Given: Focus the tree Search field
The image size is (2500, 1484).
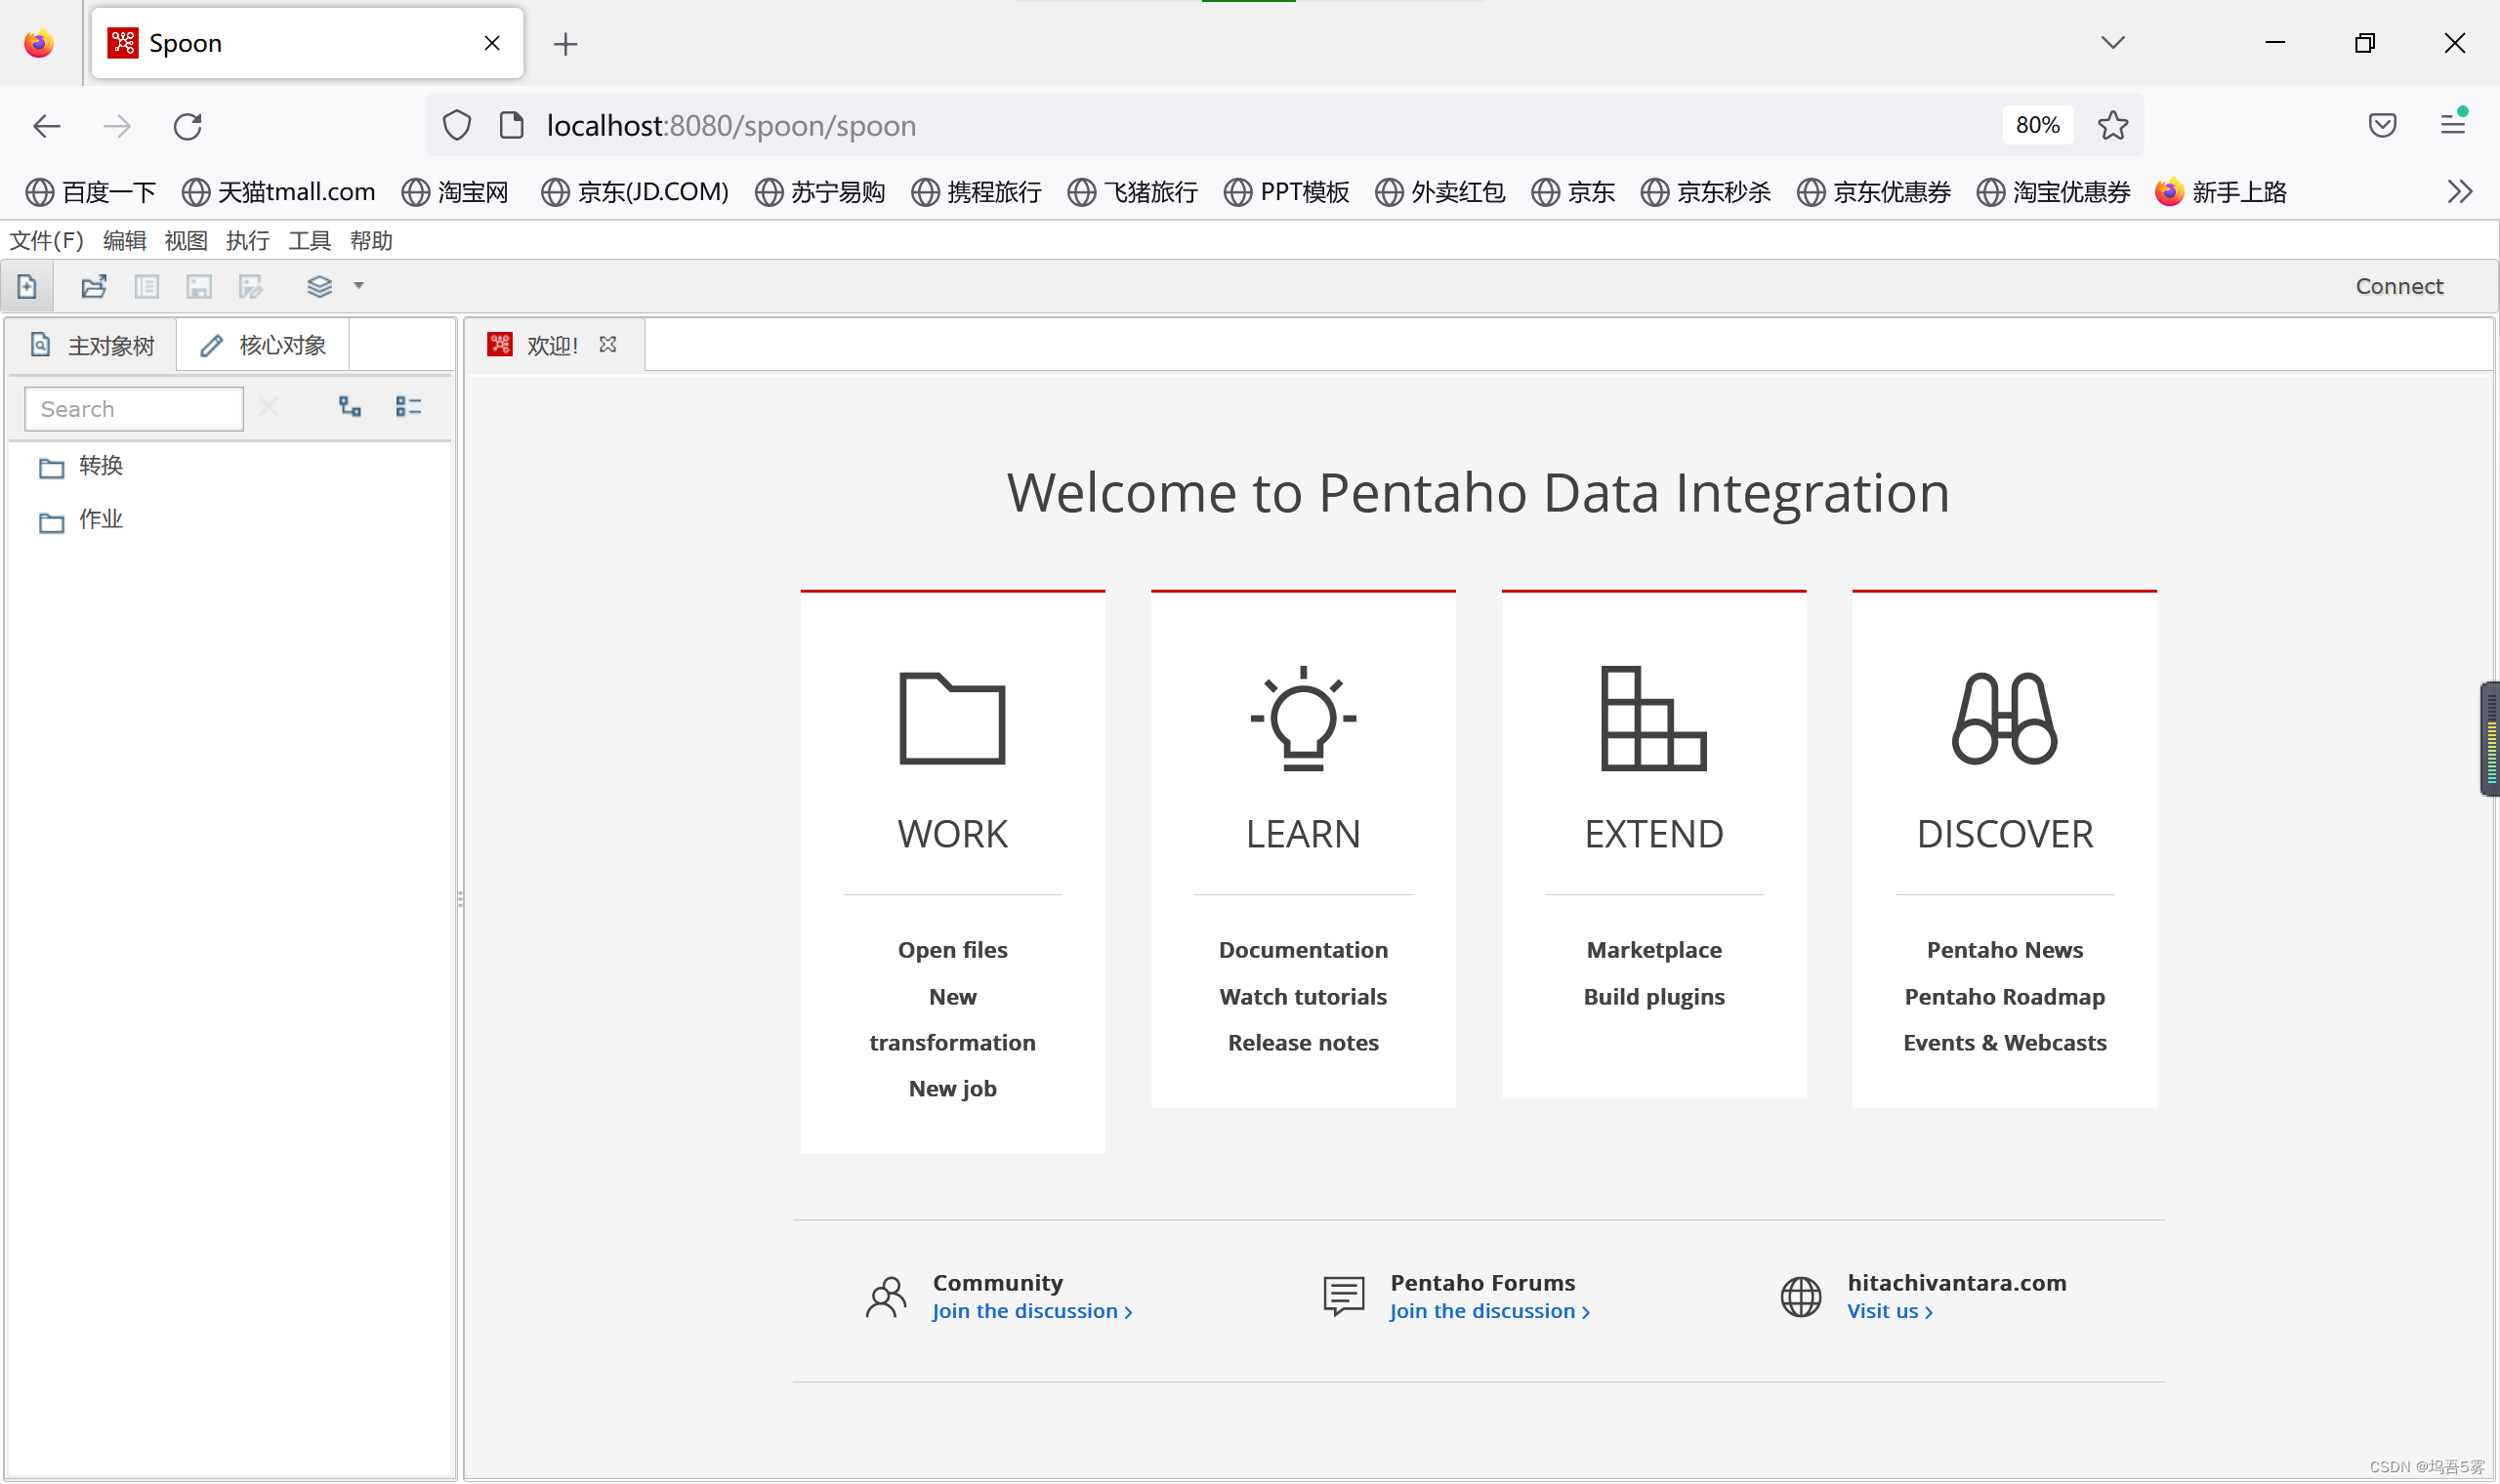Looking at the screenshot, I should point(134,409).
